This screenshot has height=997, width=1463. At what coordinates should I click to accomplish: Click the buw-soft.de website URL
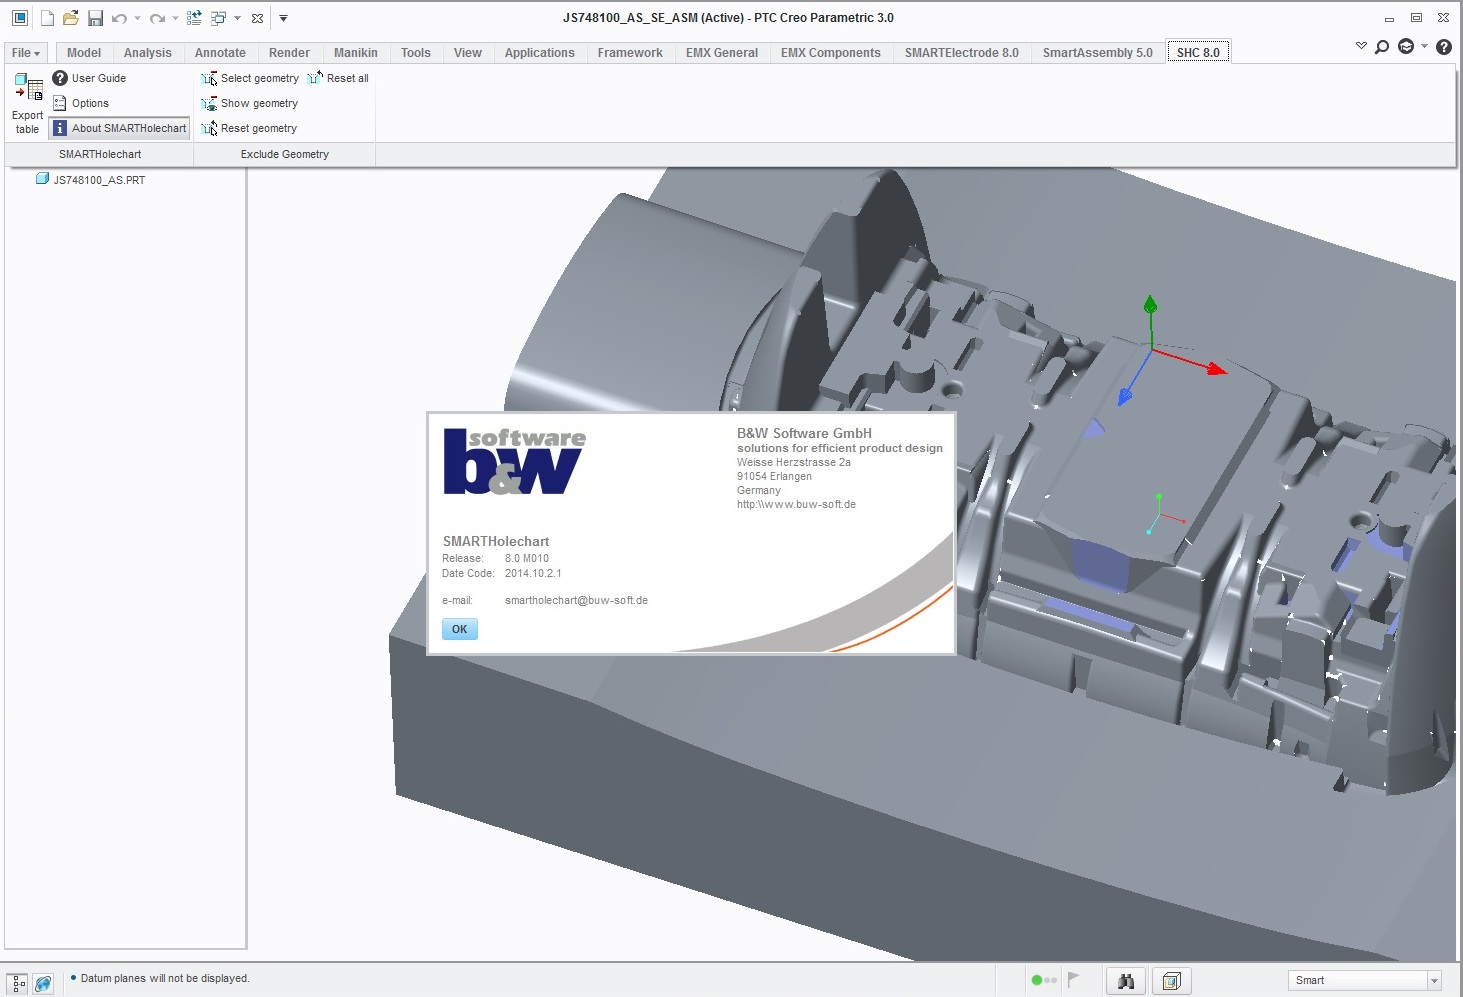tap(796, 505)
